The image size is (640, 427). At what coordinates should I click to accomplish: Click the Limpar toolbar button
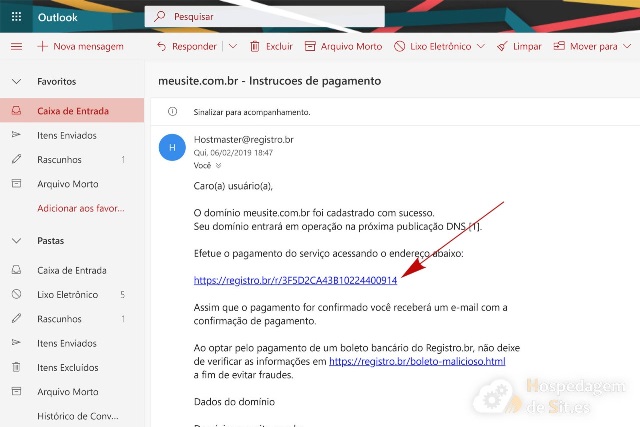coord(519,46)
